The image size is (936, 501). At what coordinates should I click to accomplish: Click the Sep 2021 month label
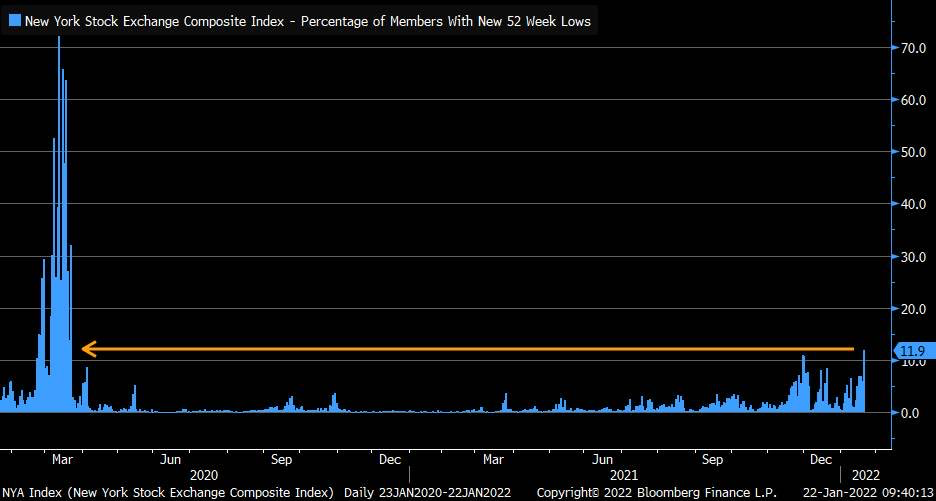pos(712,459)
